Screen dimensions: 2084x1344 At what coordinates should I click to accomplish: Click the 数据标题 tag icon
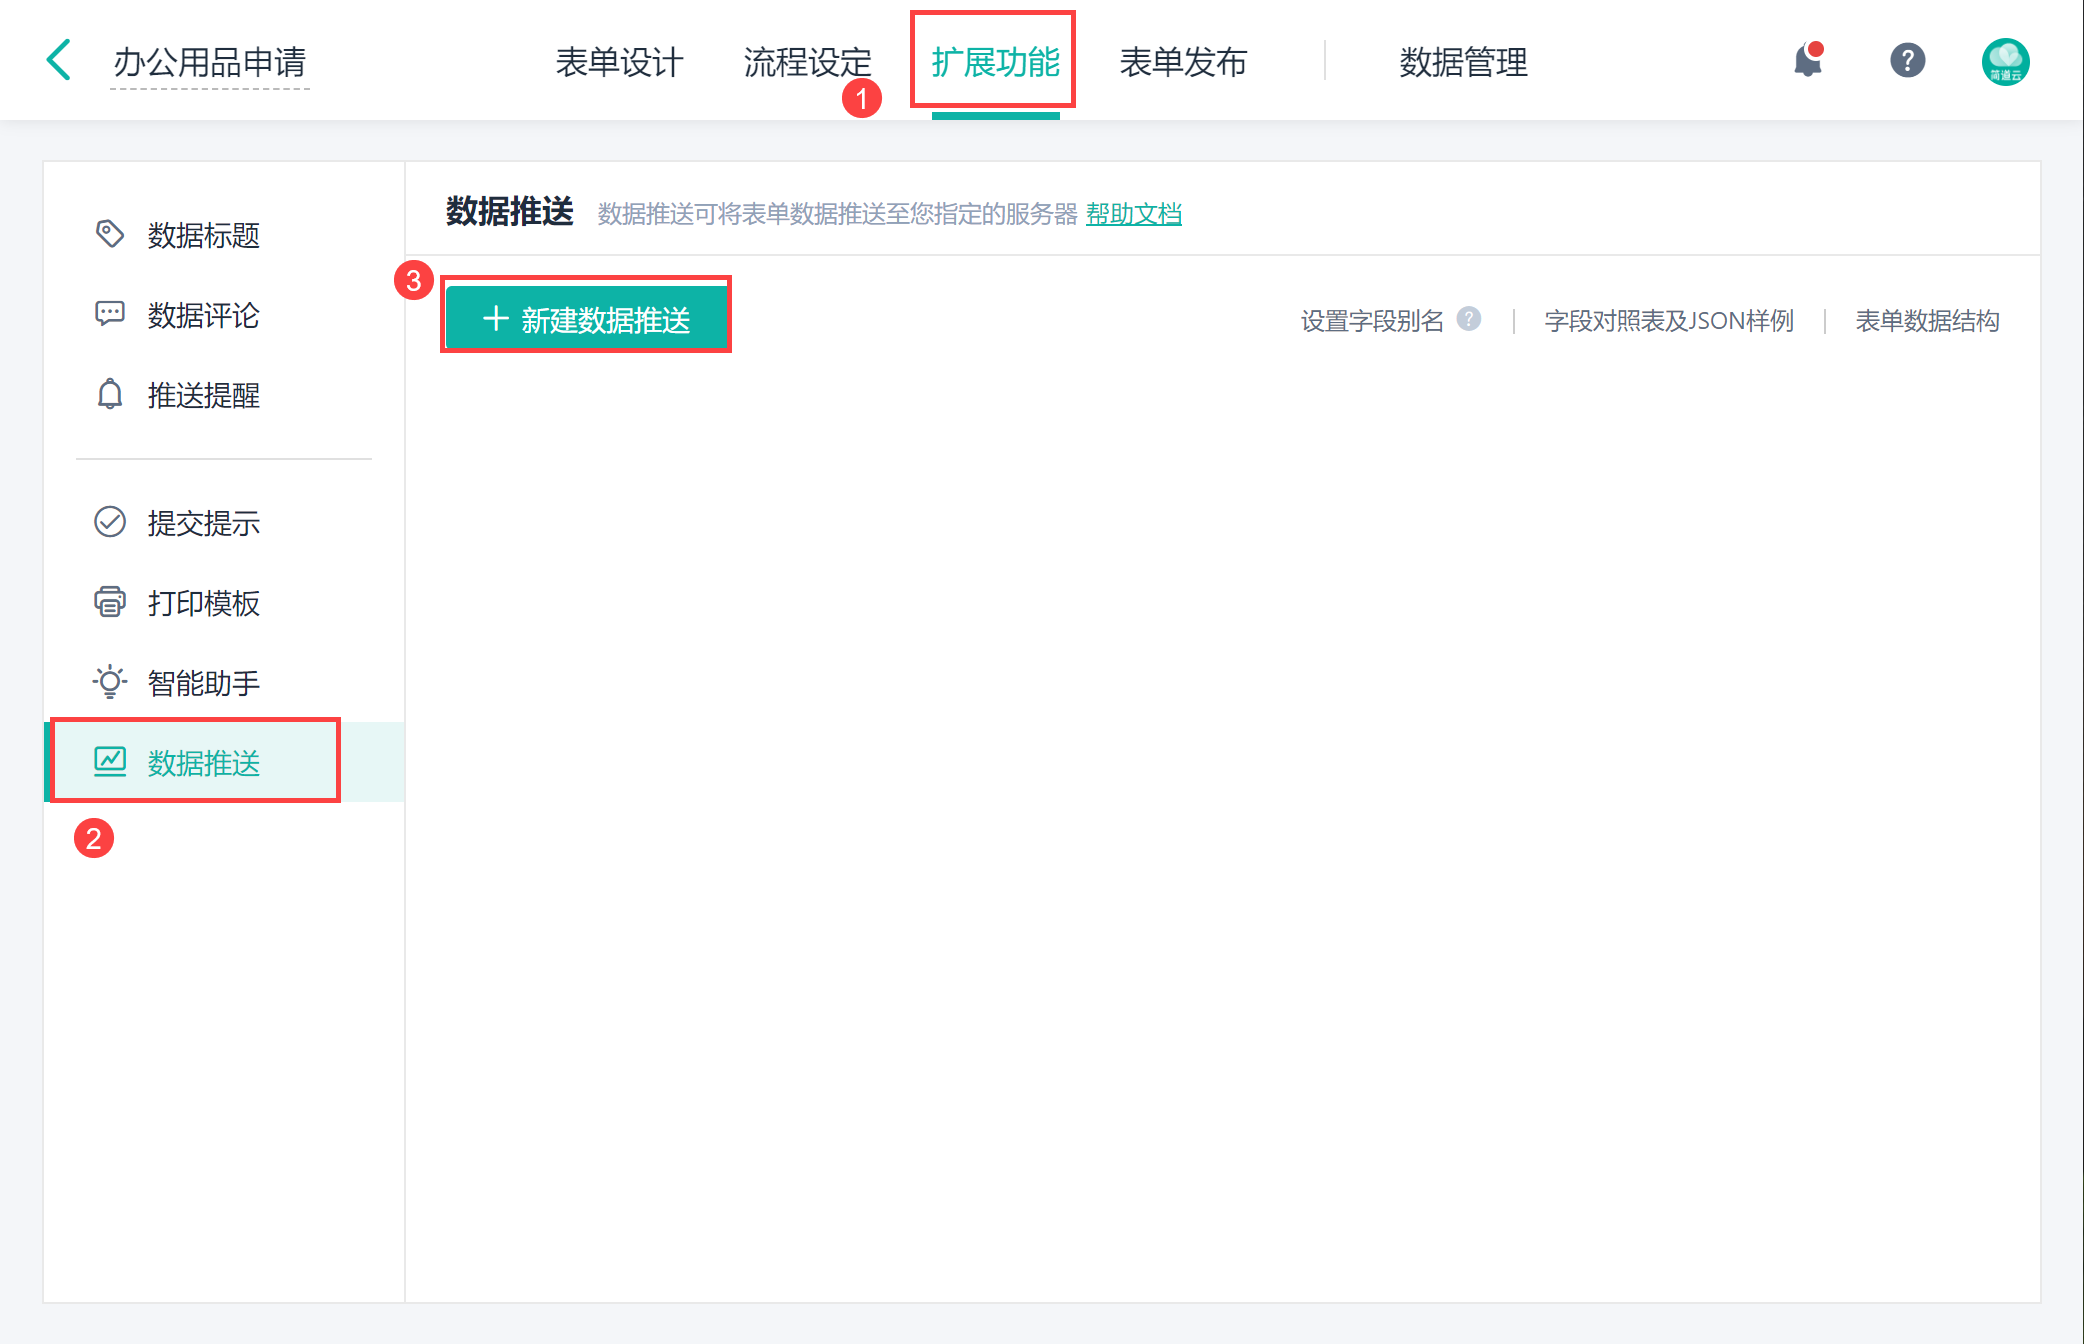coord(109,234)
